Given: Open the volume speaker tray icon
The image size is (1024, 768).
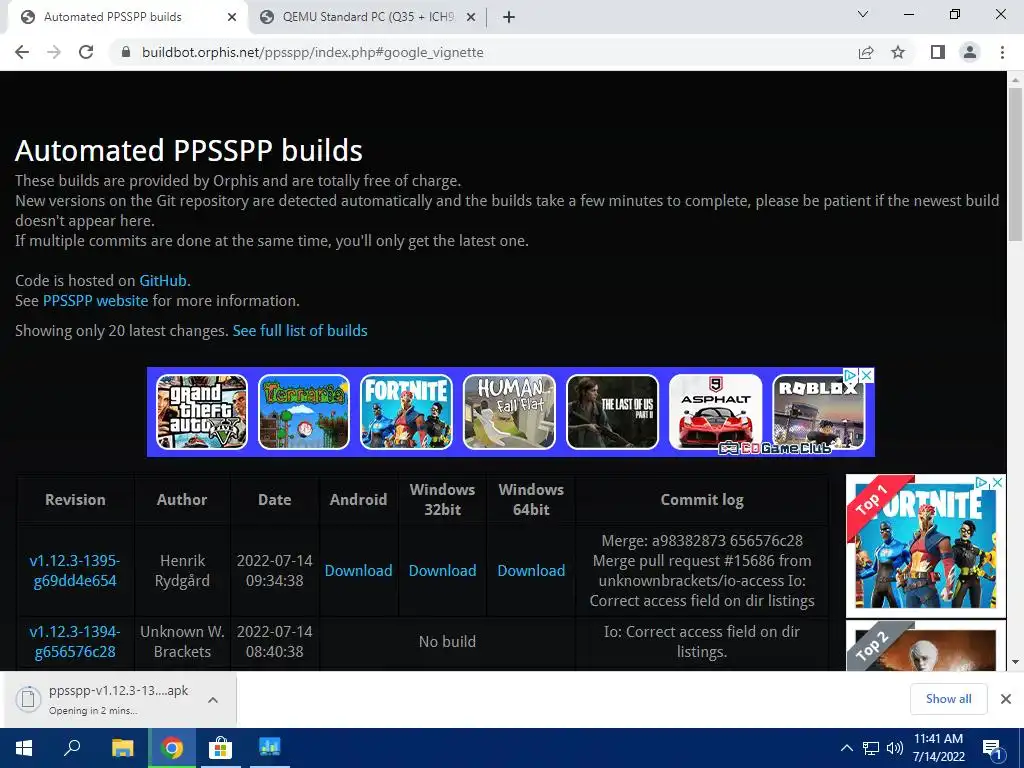Looking at the screenshot, I should pyautogui.click(x=895, y=748).
